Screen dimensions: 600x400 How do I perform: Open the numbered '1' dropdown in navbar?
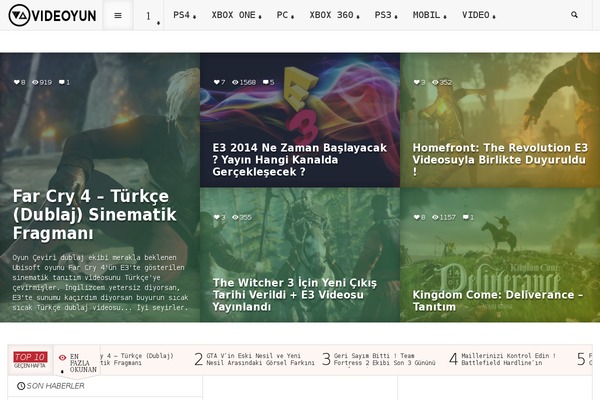point(148,16)
